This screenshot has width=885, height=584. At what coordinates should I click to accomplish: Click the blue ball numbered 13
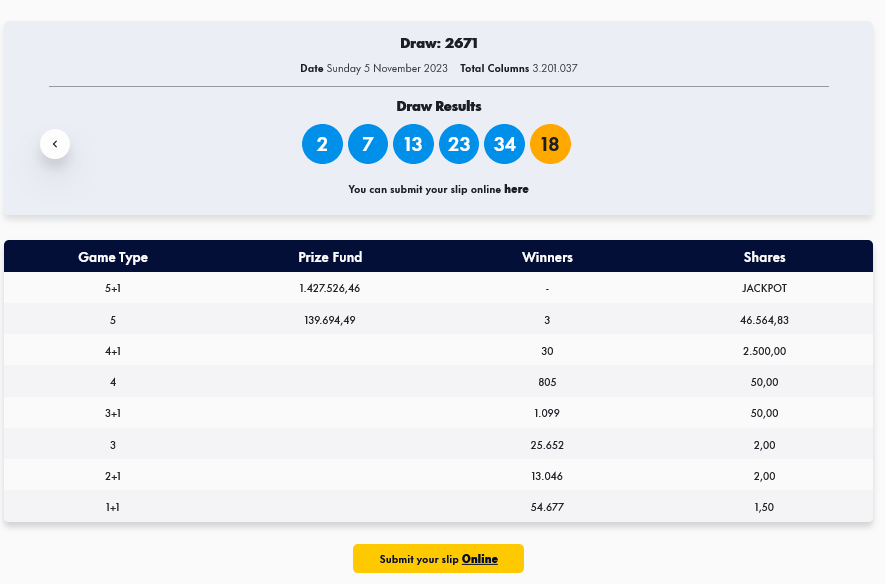point(413,144)
